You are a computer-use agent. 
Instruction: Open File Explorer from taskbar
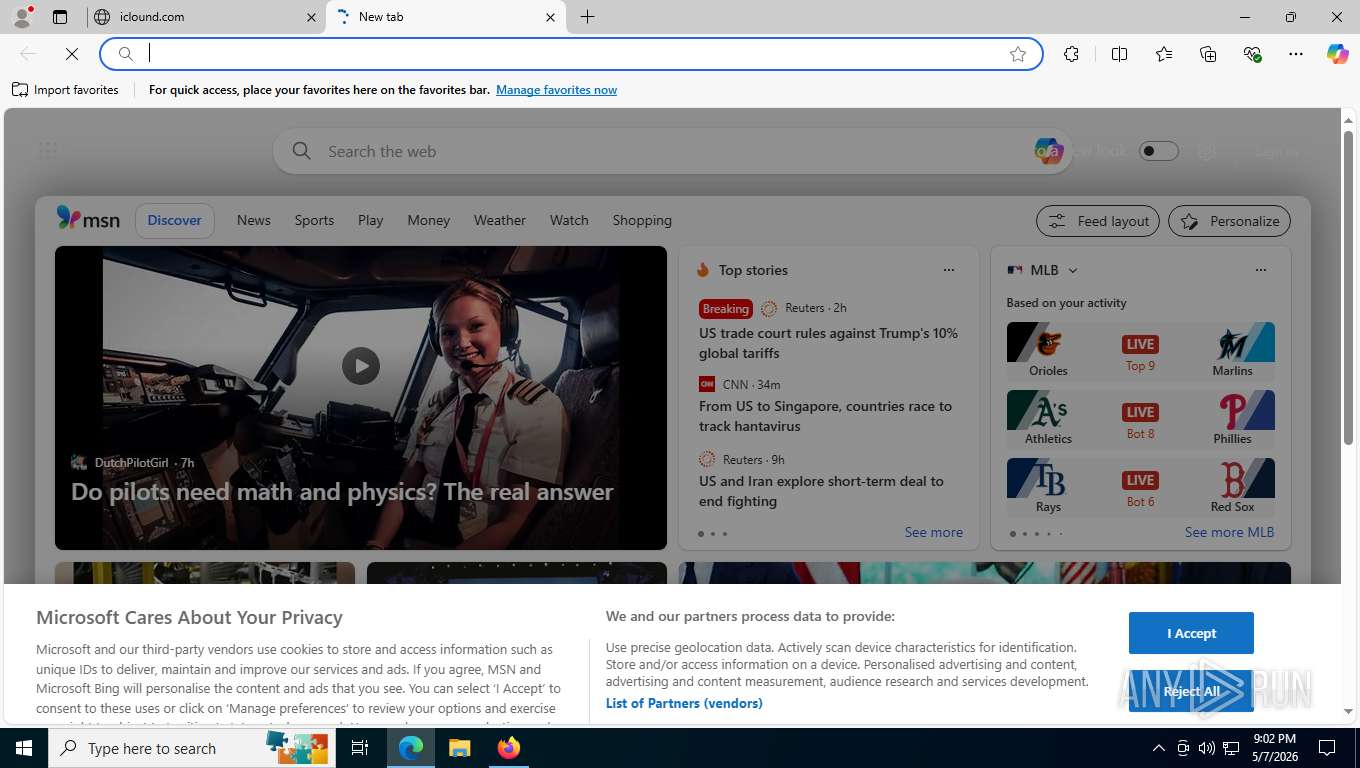point(459,748)
